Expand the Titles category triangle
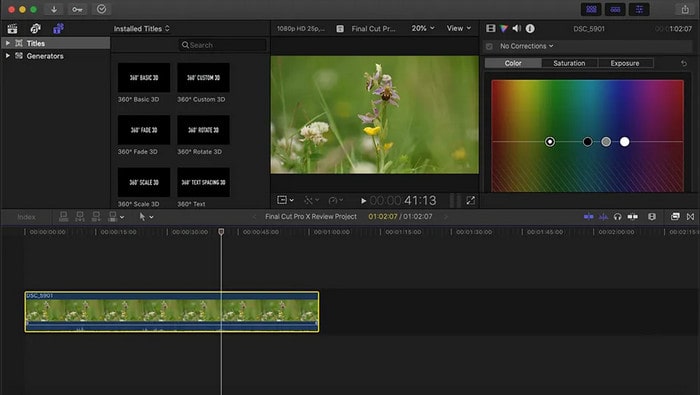This screenshot has height=395, width=700. 8,43
